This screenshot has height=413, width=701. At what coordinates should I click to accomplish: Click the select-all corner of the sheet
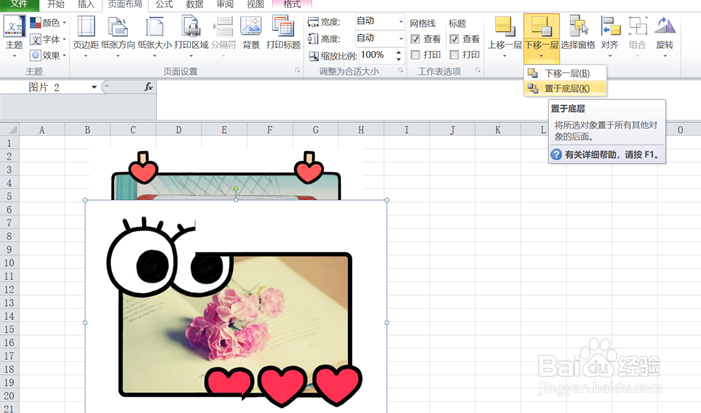(10, 130)
